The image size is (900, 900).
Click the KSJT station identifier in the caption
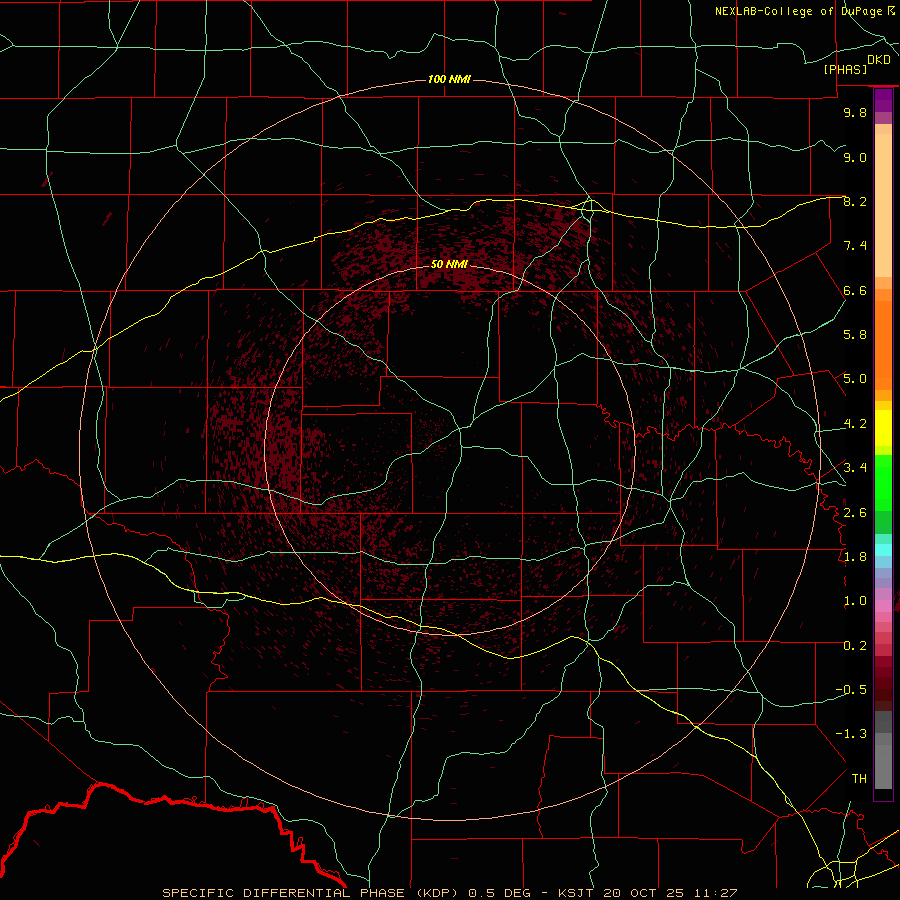point(574,893)
